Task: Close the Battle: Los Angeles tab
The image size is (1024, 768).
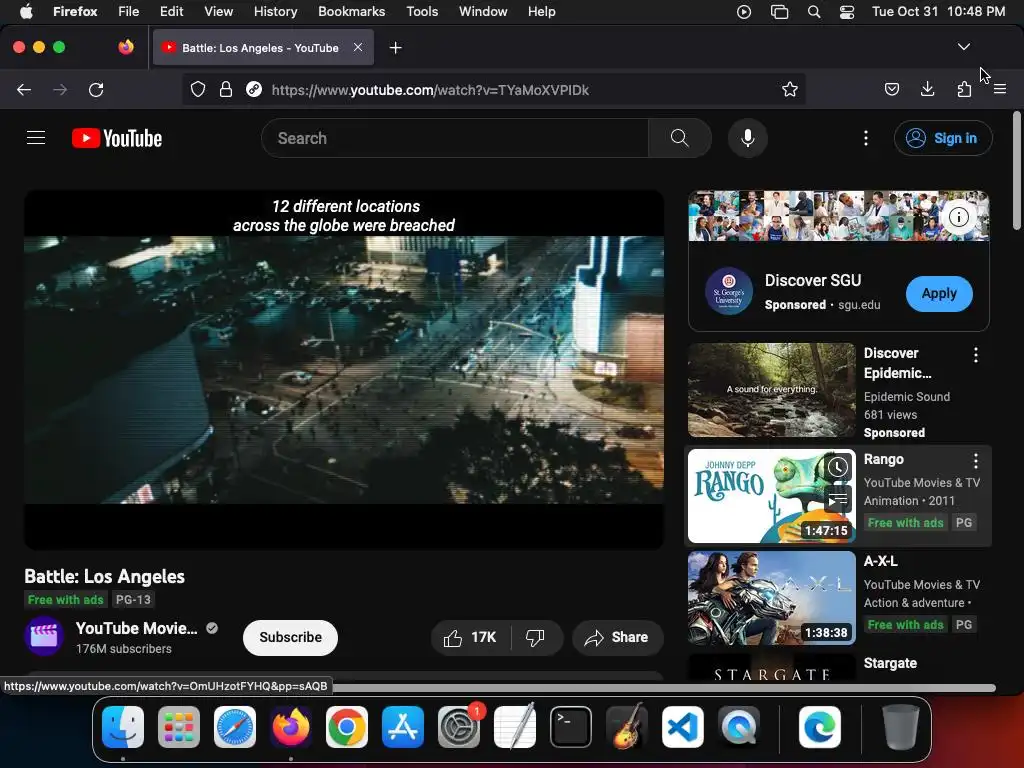Action: (x=358, y=47)
